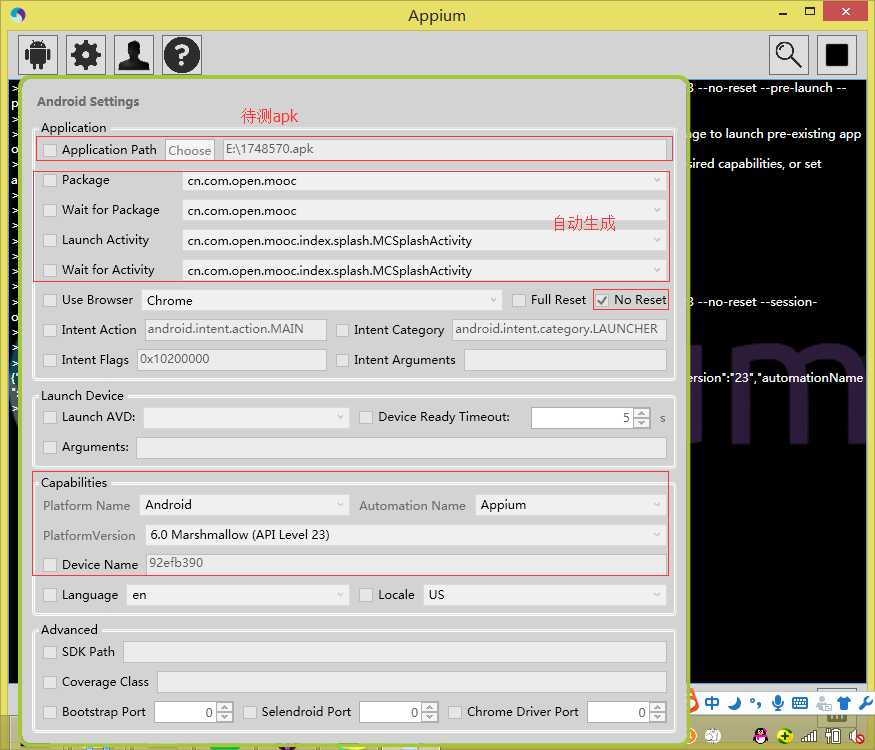Open the Use Browser Chrome dropdown
This screenshot has height=750, width=875.
coord(322,300)
